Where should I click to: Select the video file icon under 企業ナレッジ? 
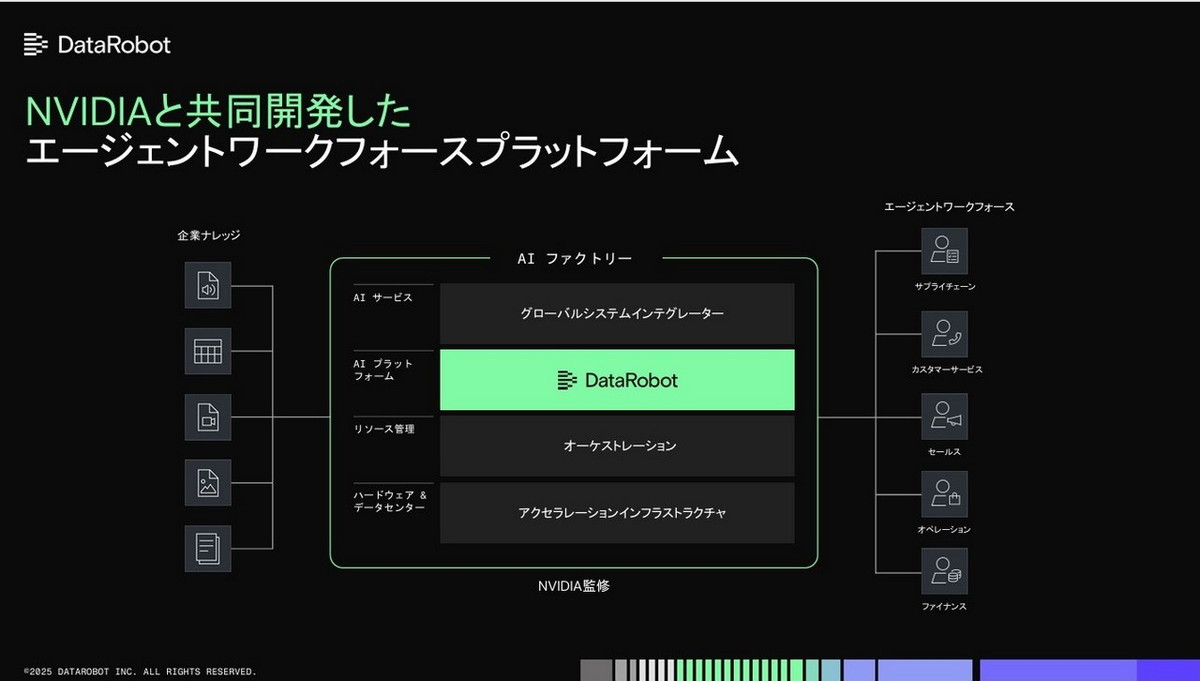coord(208,417)
